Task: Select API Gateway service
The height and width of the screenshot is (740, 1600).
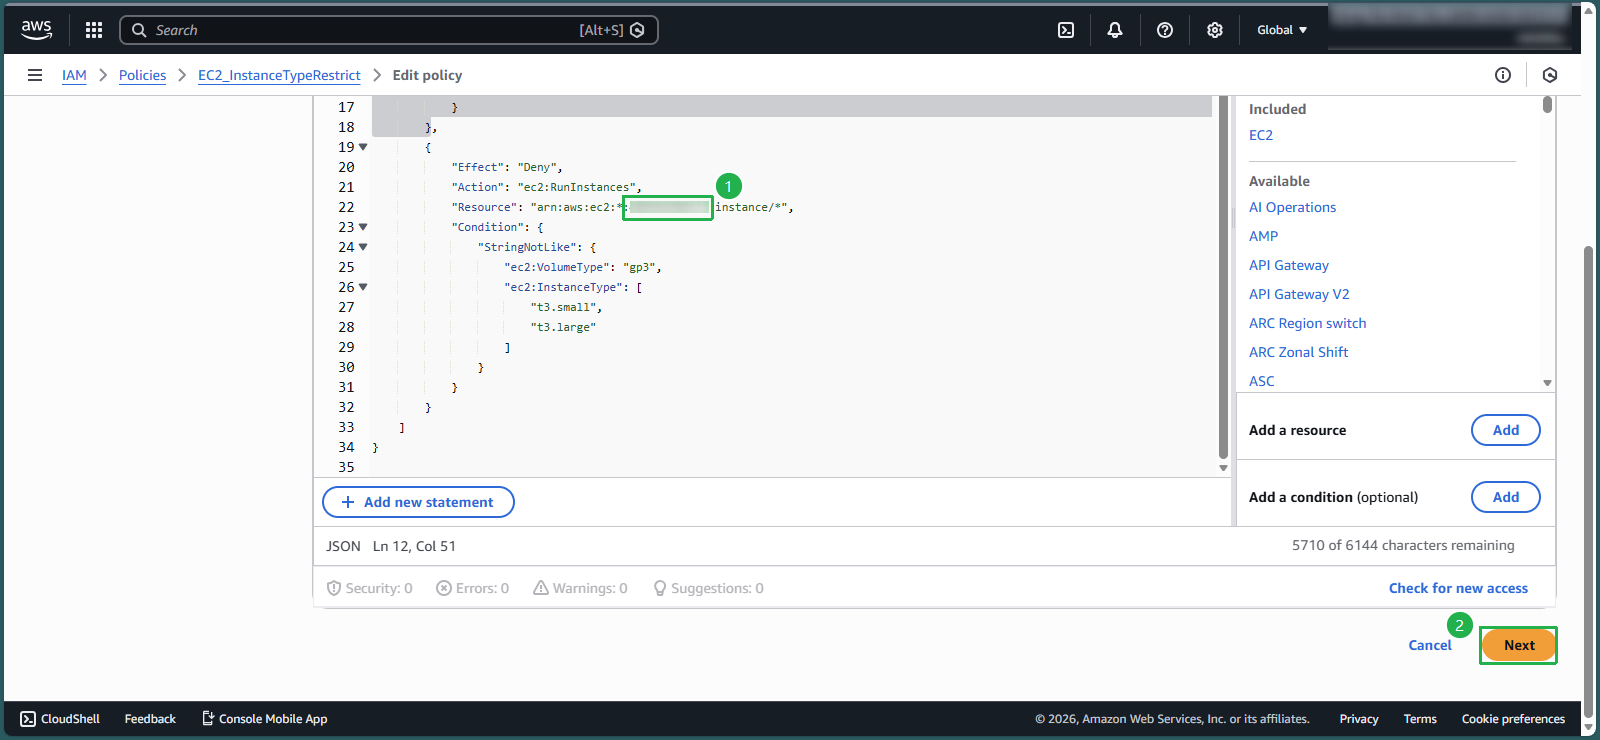Action: (x=1289, y=265)
